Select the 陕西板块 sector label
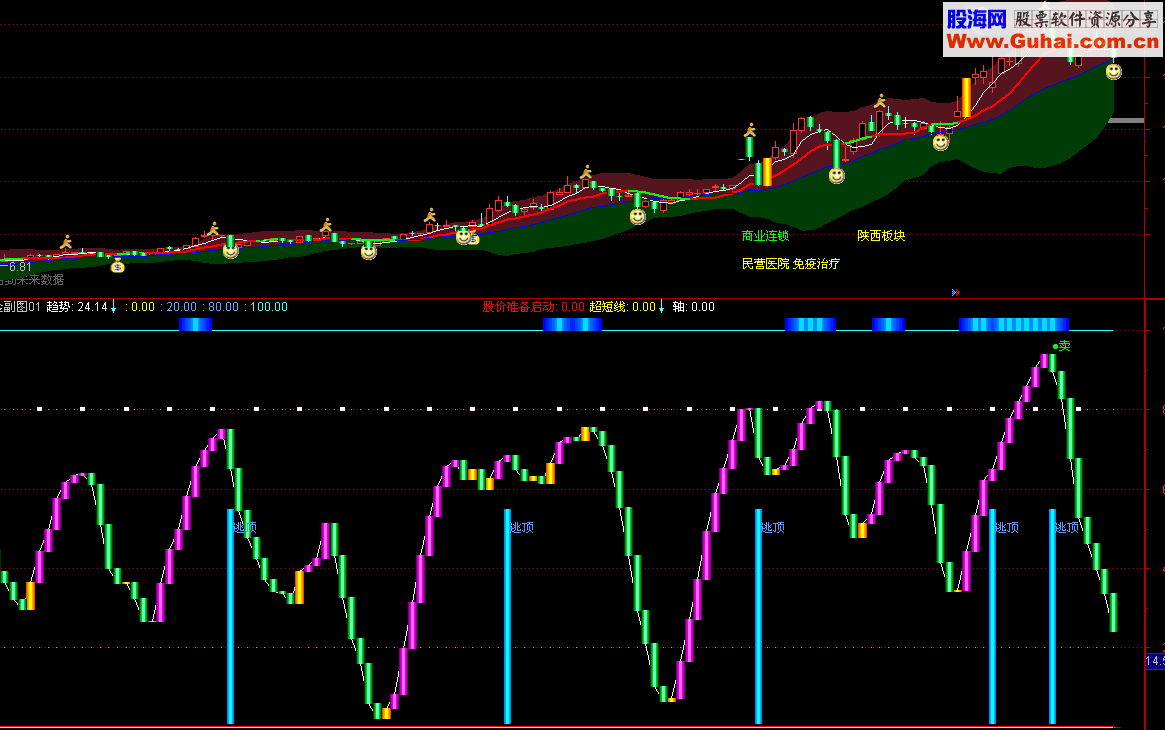 coord(881,235)
